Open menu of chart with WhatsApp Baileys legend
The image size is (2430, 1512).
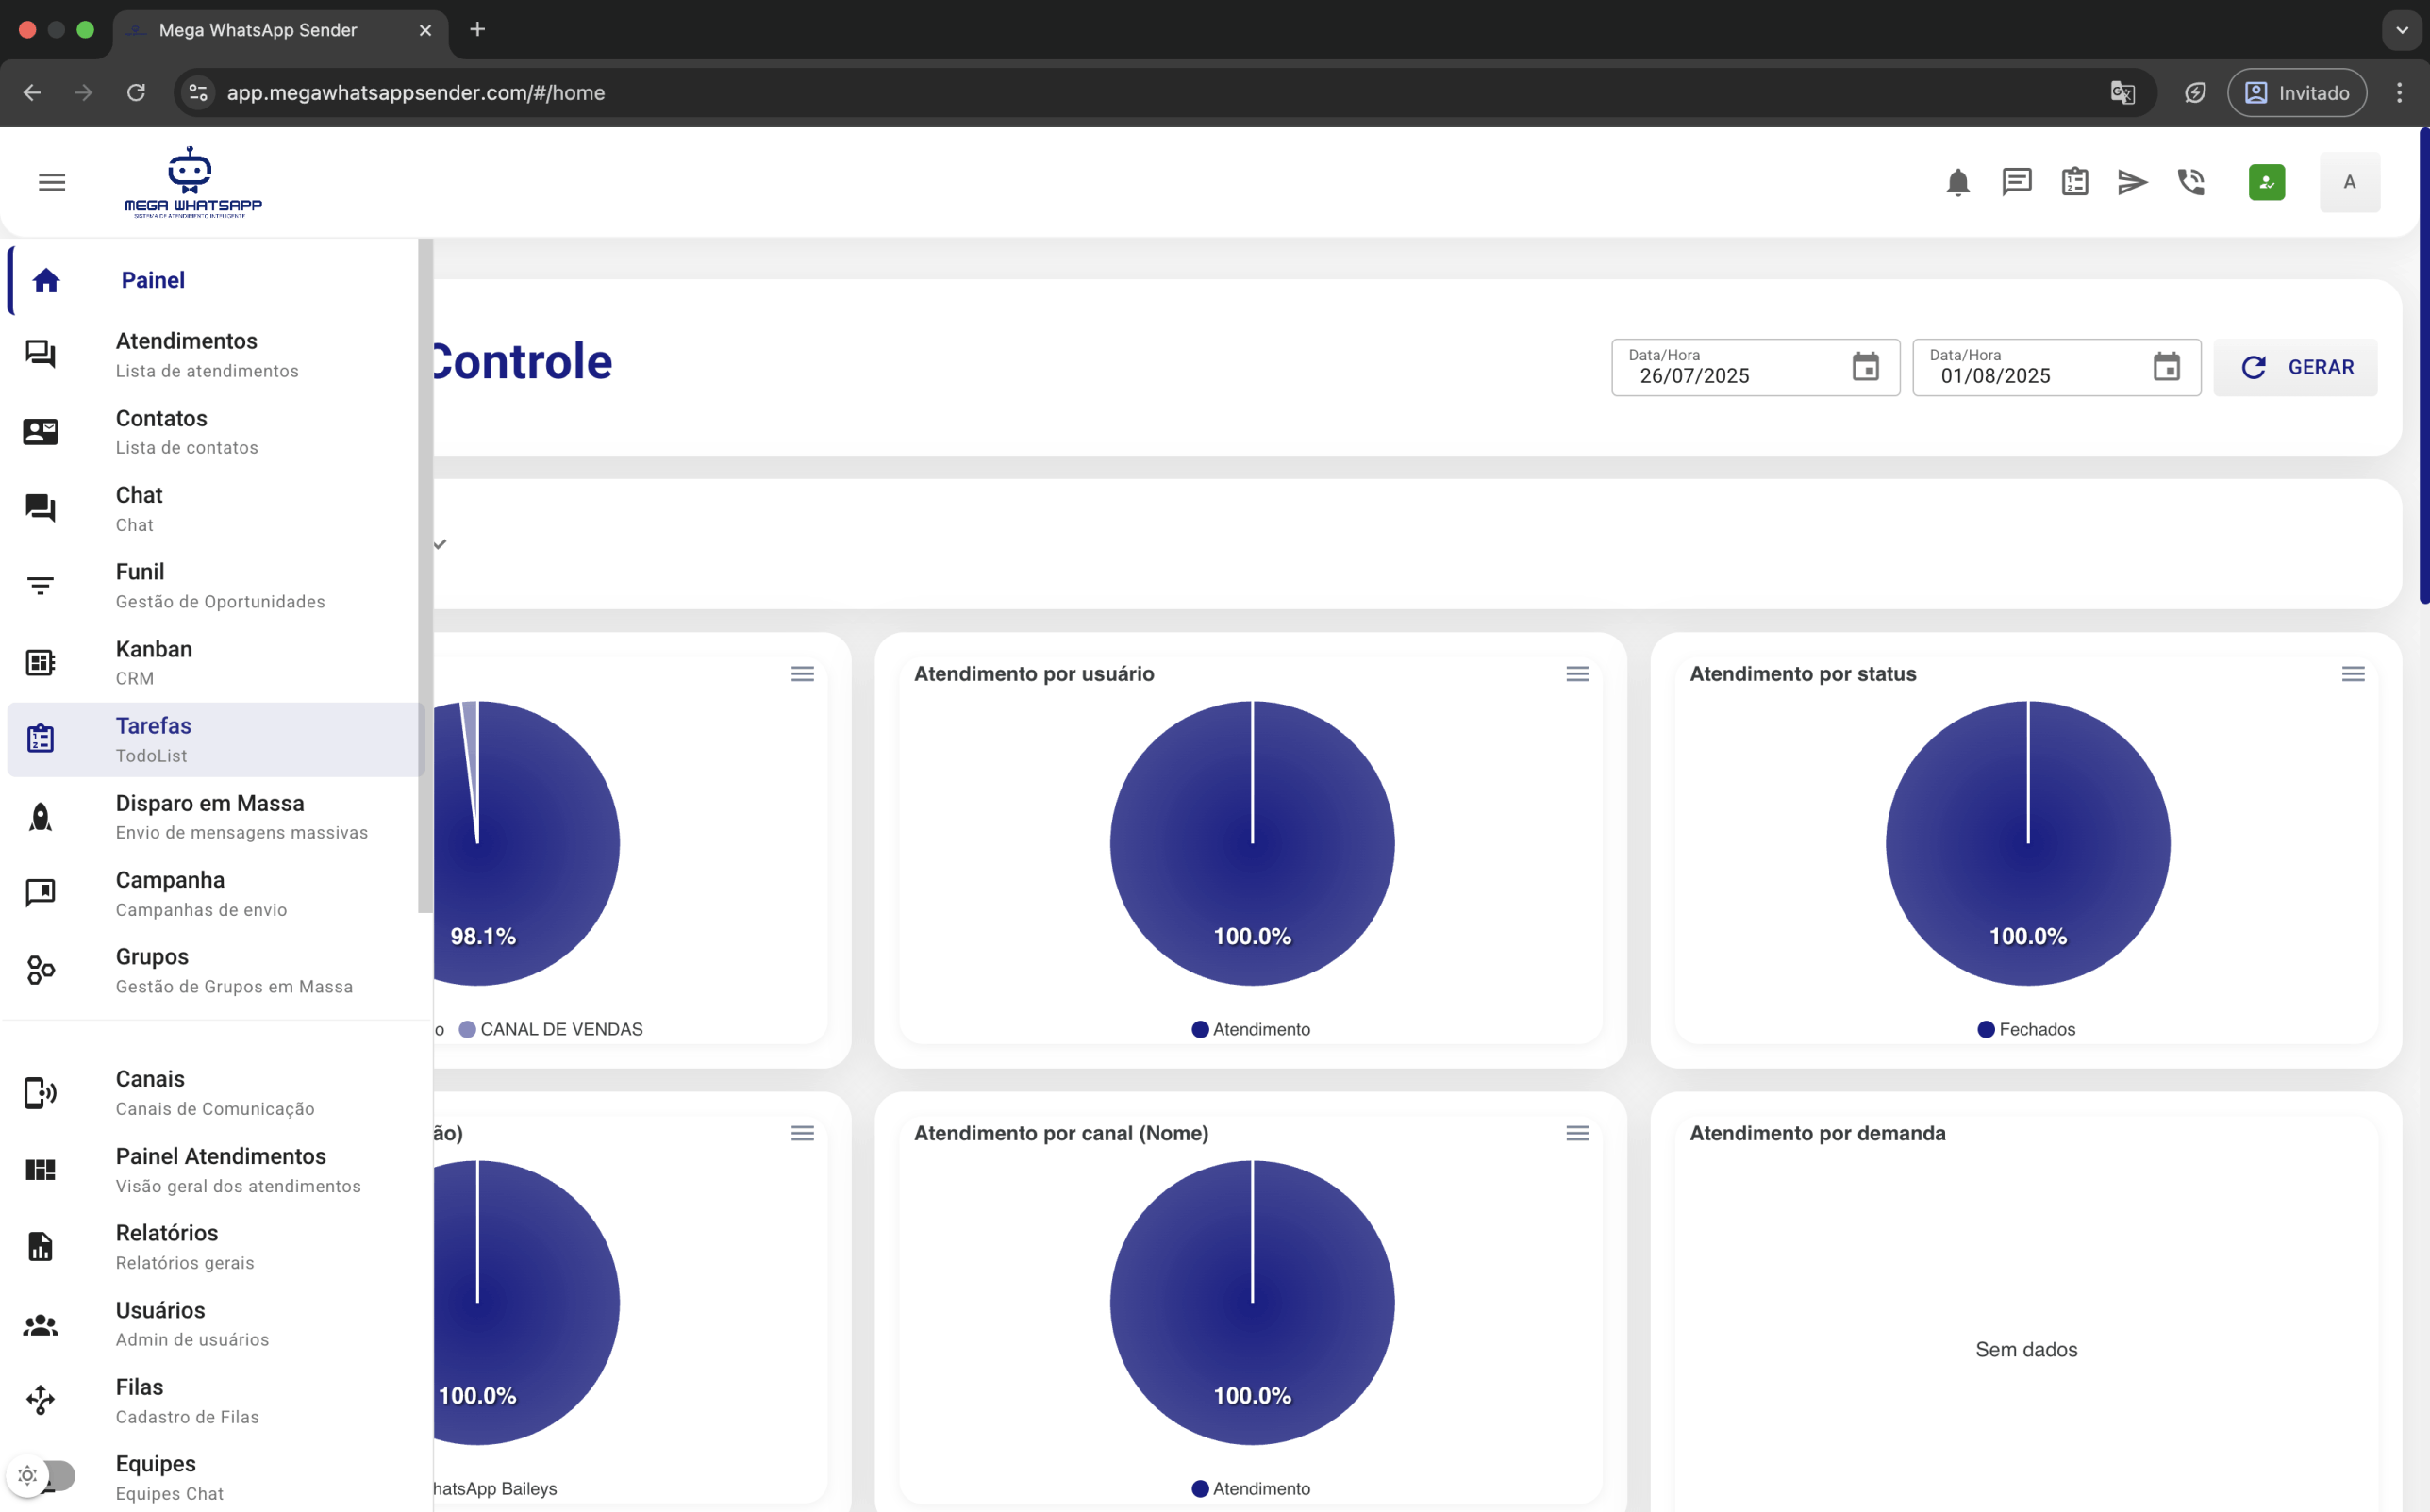[x=802, y=1133]
